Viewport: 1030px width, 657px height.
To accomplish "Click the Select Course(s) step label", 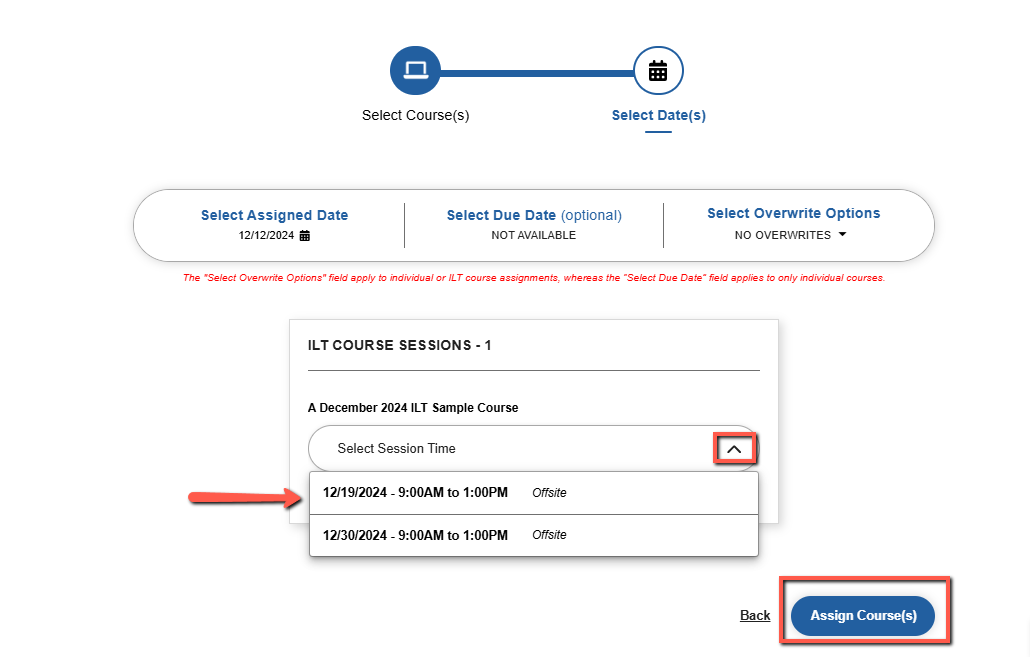I will tap(415, 115).
